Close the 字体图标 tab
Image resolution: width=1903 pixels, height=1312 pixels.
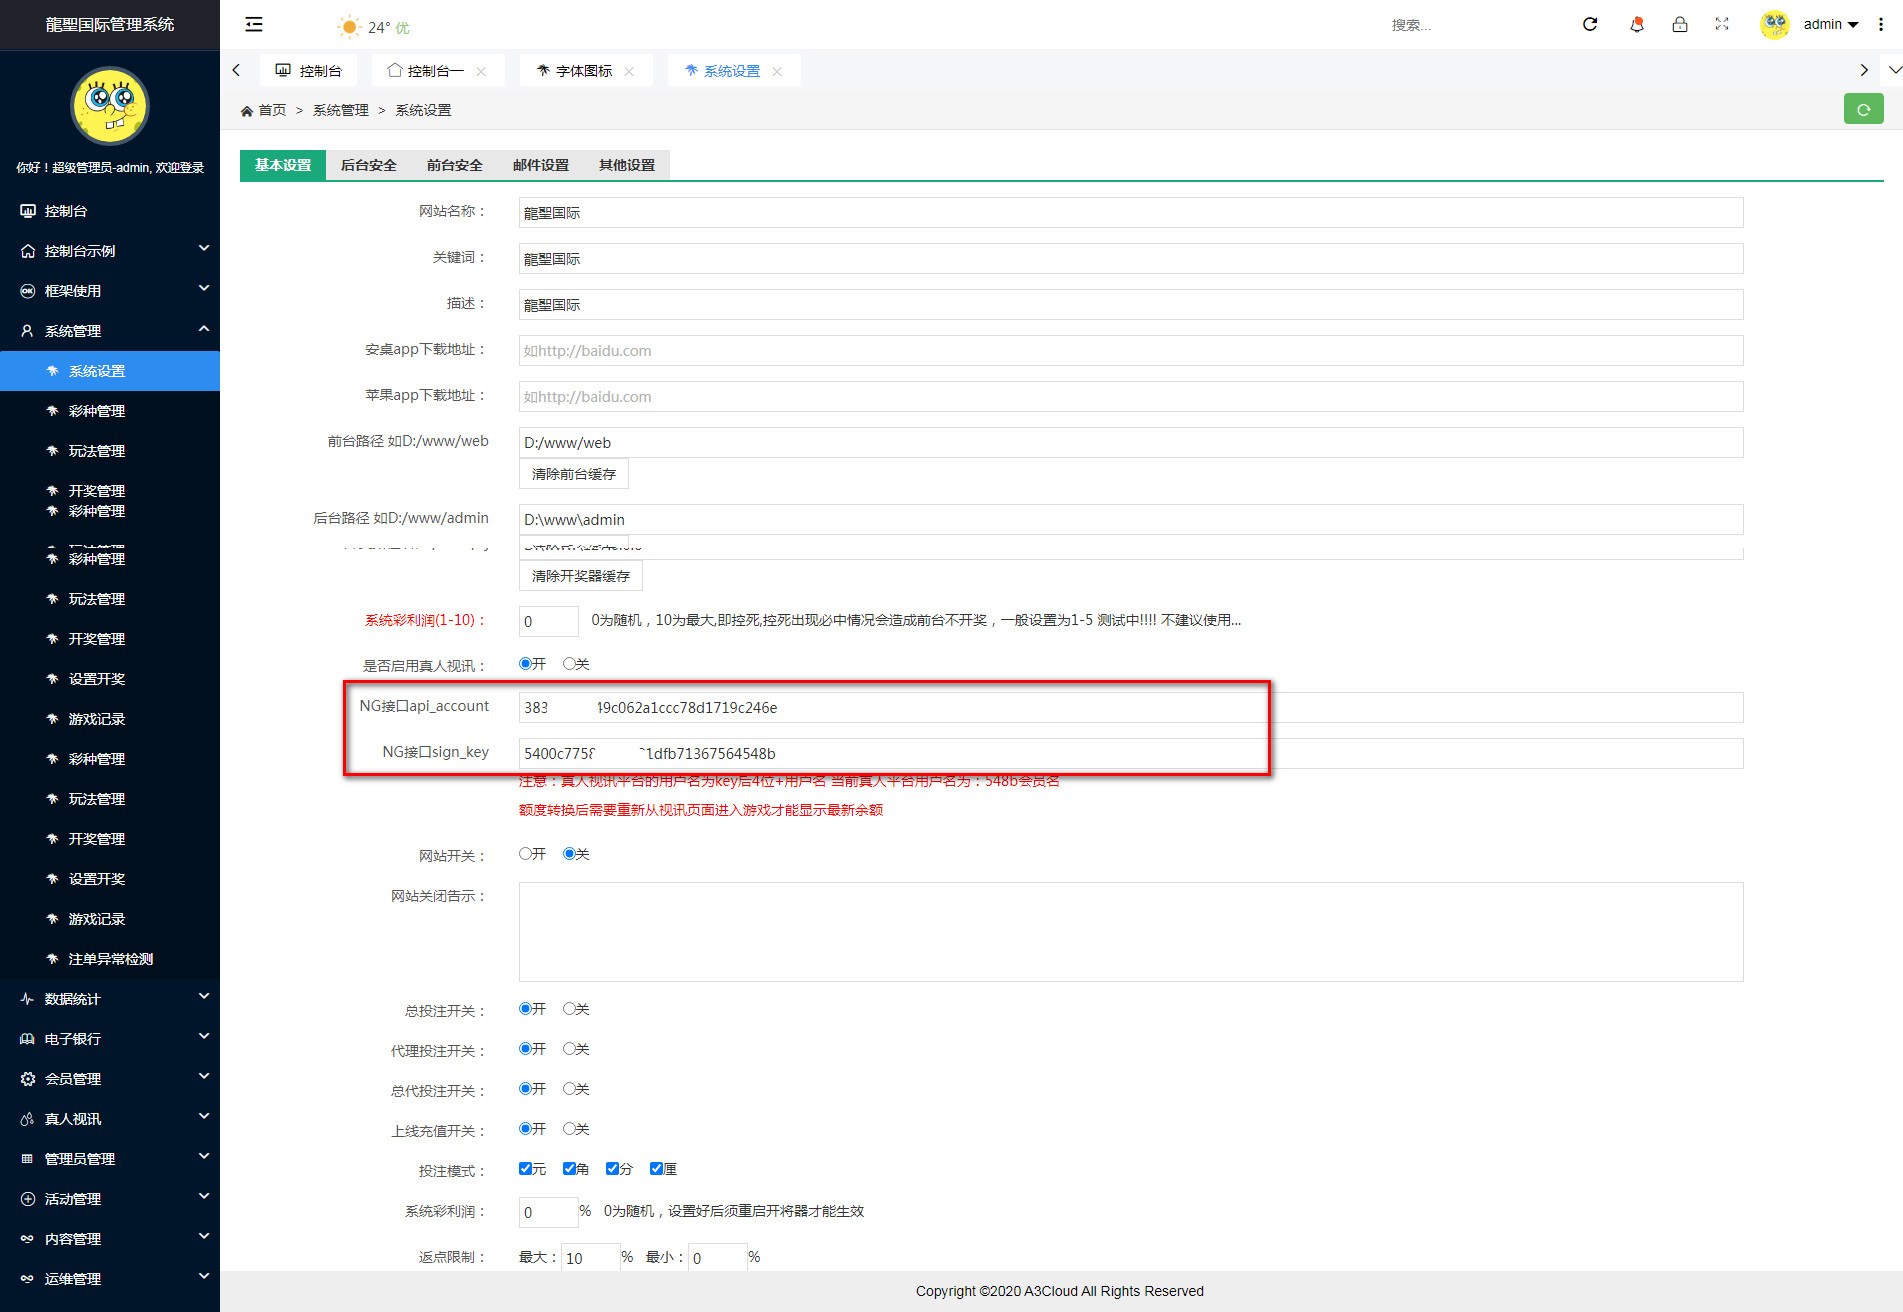629,71
